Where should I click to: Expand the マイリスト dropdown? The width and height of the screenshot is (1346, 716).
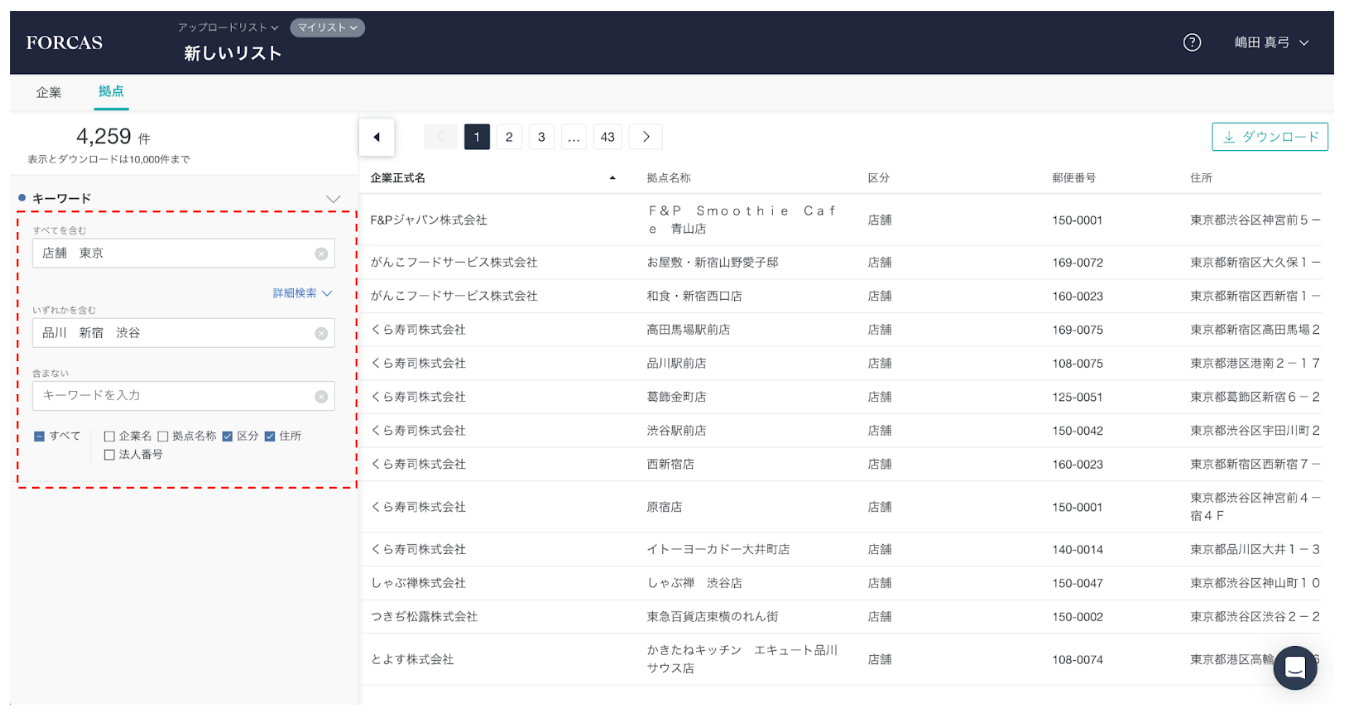(327, 27)
